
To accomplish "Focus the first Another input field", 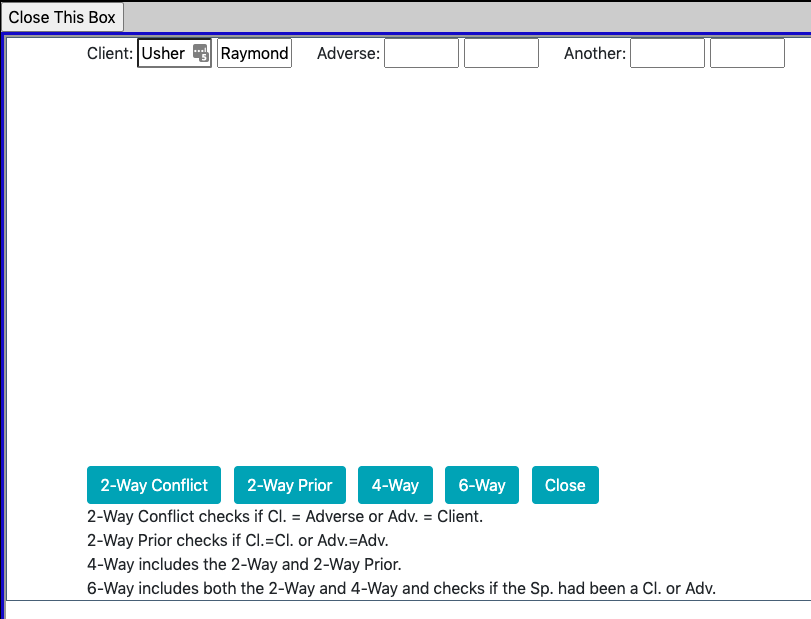I will pyautogui.click(x=667, y=54).
